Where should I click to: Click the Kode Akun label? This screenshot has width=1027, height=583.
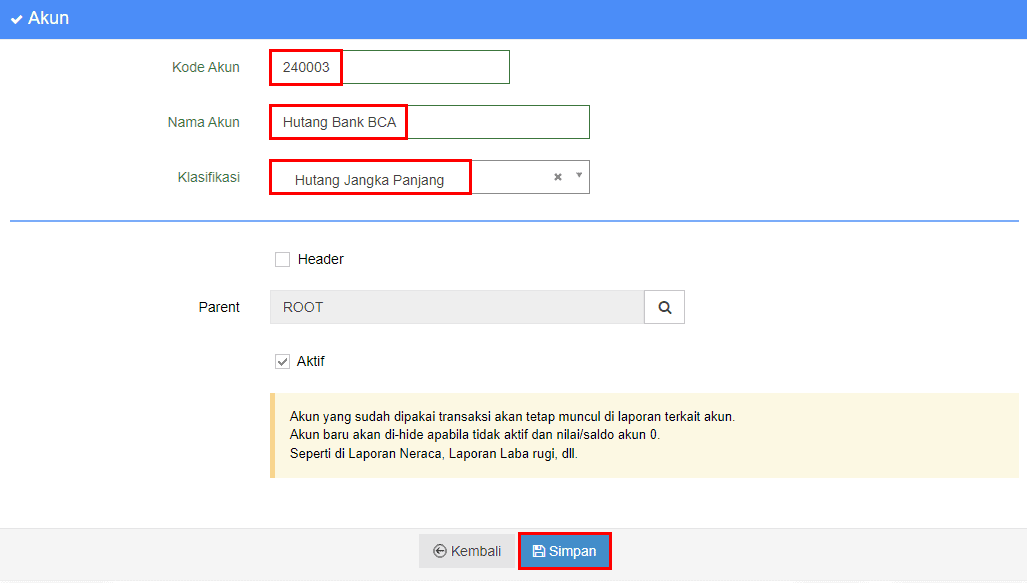tap(206, 67)
